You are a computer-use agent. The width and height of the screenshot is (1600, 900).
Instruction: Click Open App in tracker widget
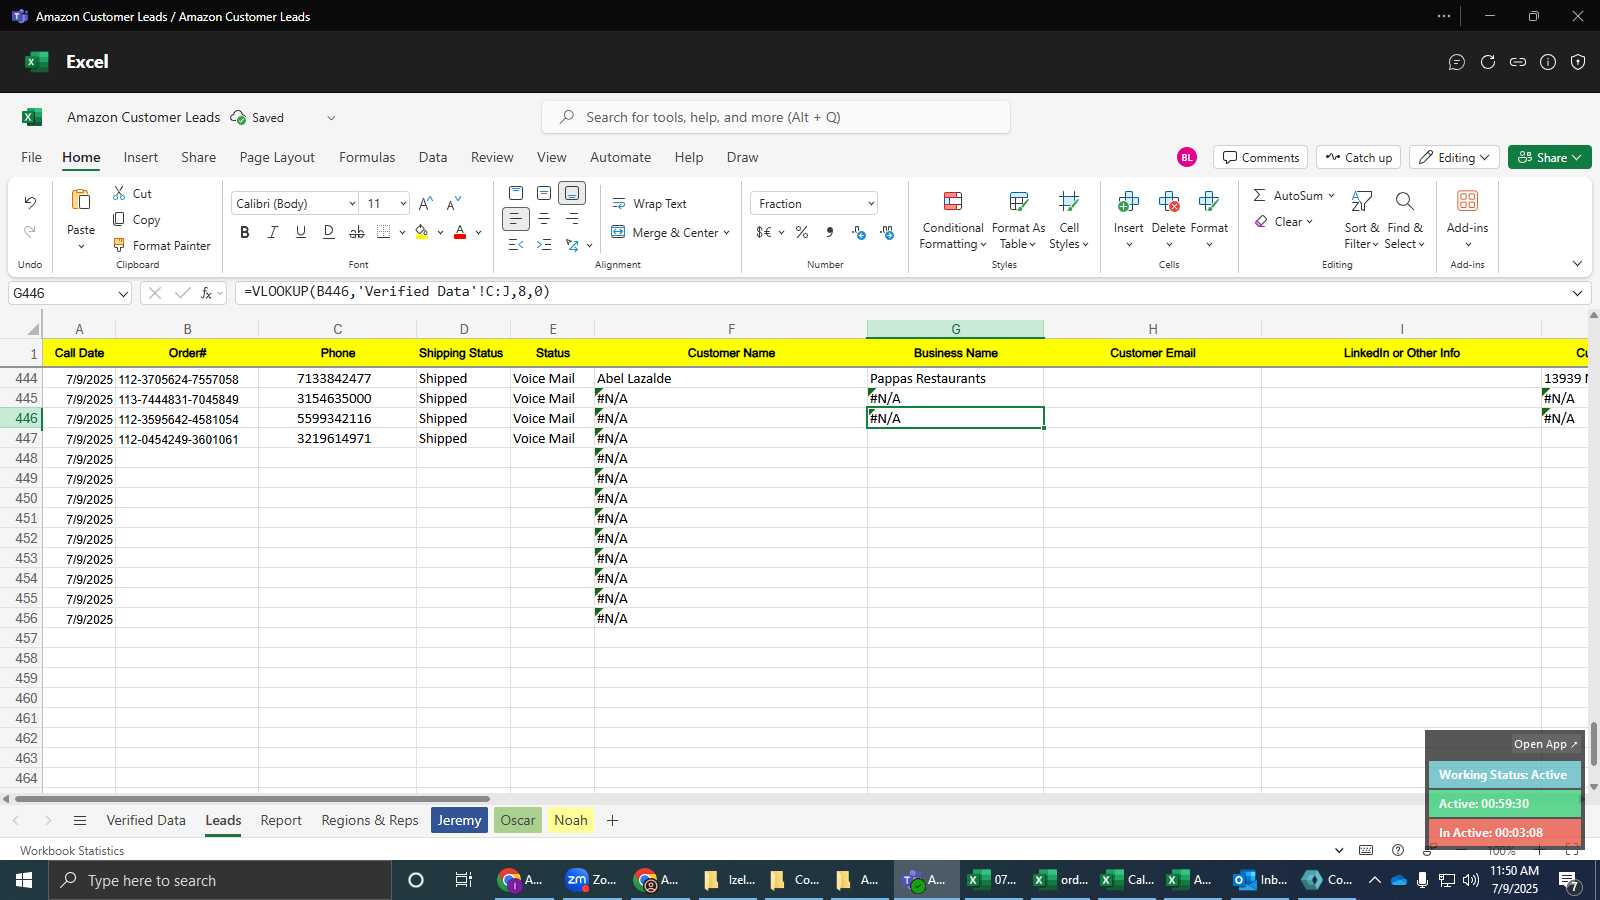pos(1545,744)
